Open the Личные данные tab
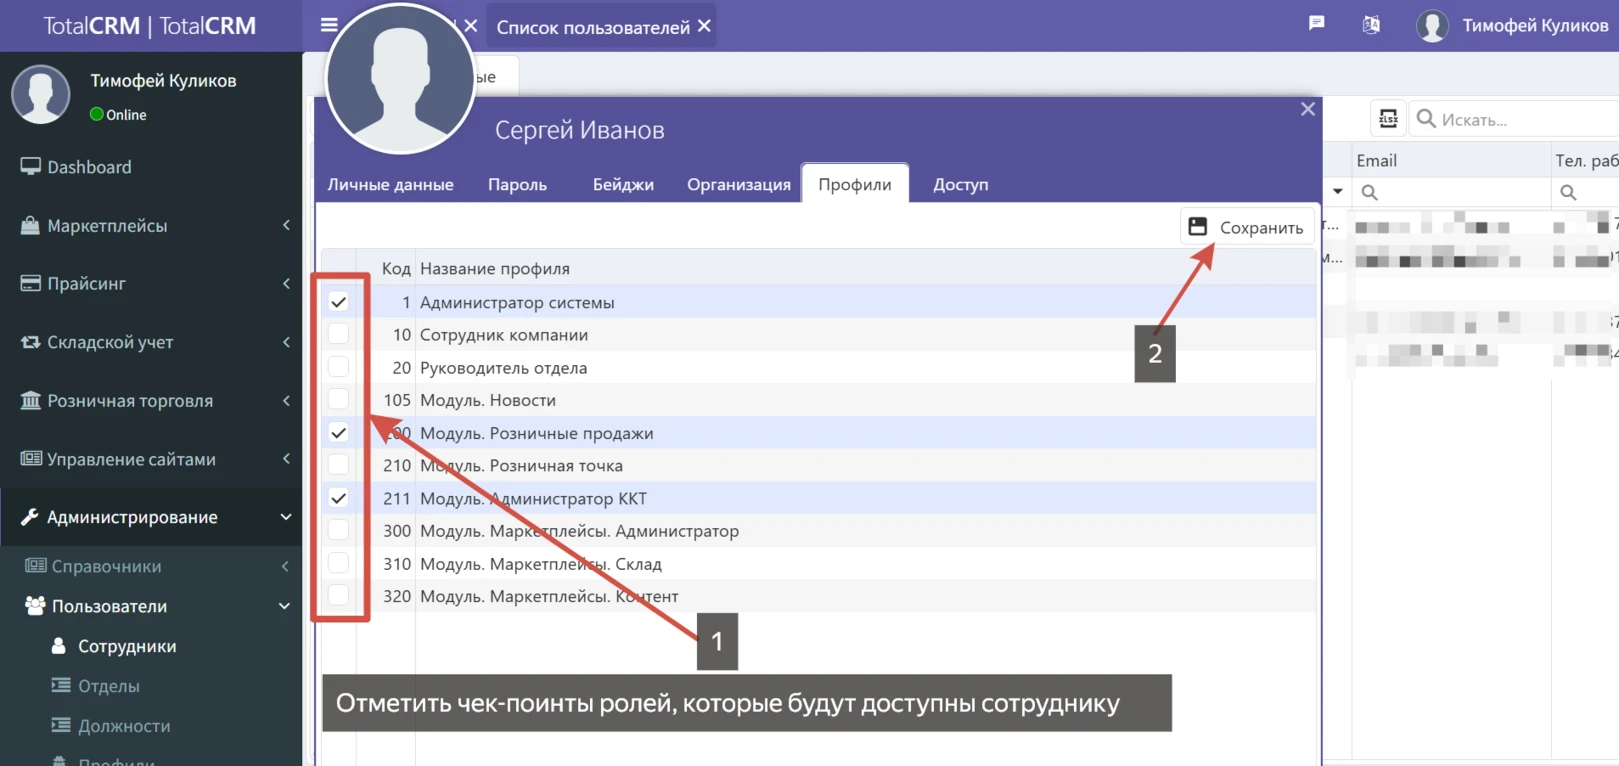The image size is (1619, 766). [390, 184]
